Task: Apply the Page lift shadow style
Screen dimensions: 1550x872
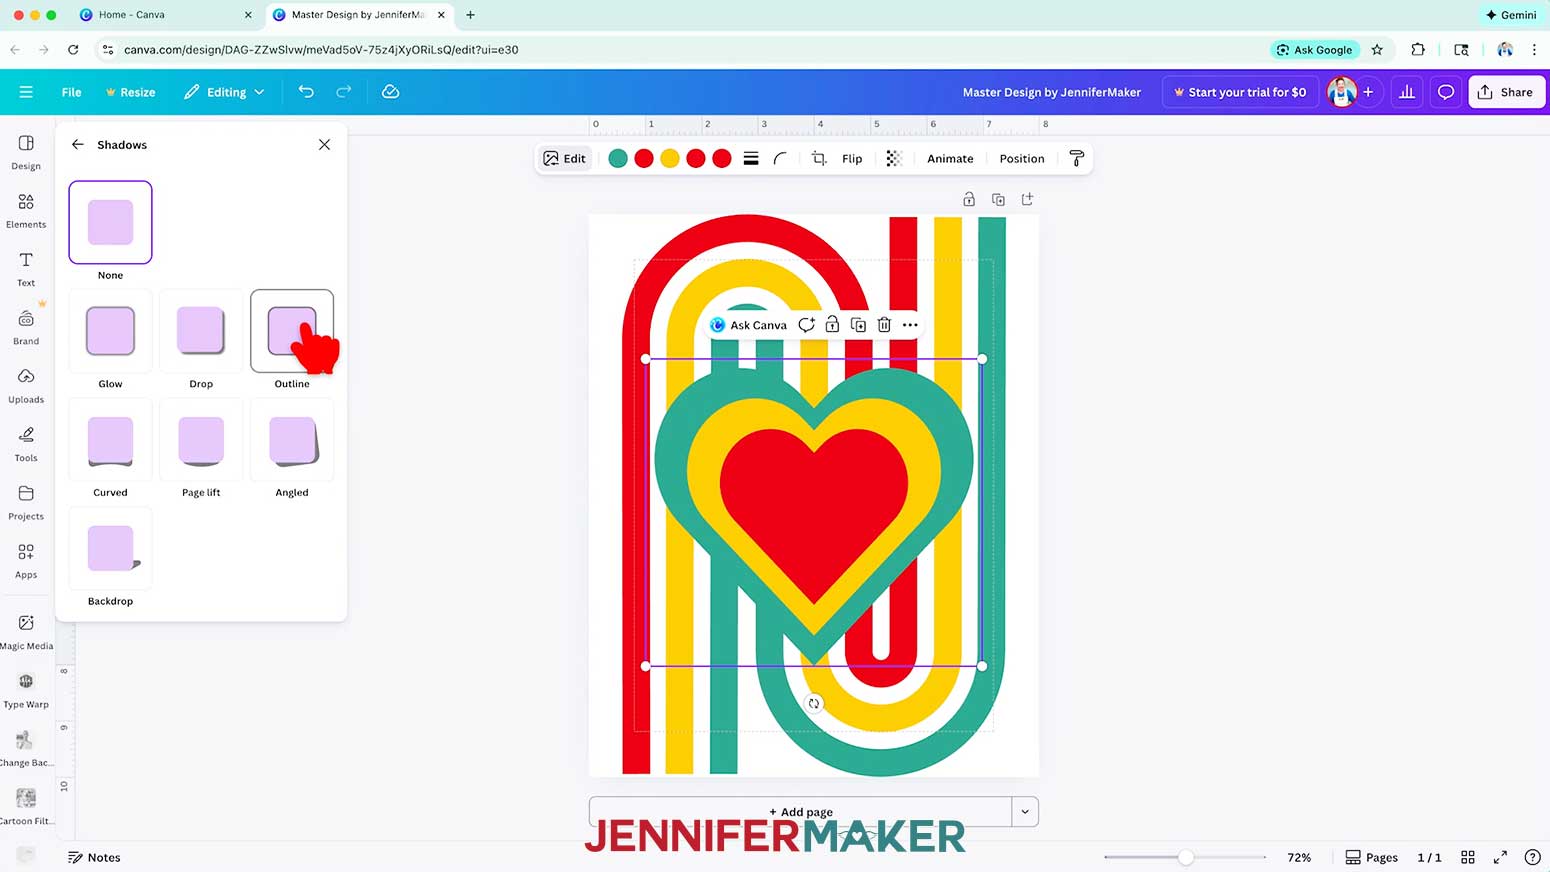Action: pos(201,440)
